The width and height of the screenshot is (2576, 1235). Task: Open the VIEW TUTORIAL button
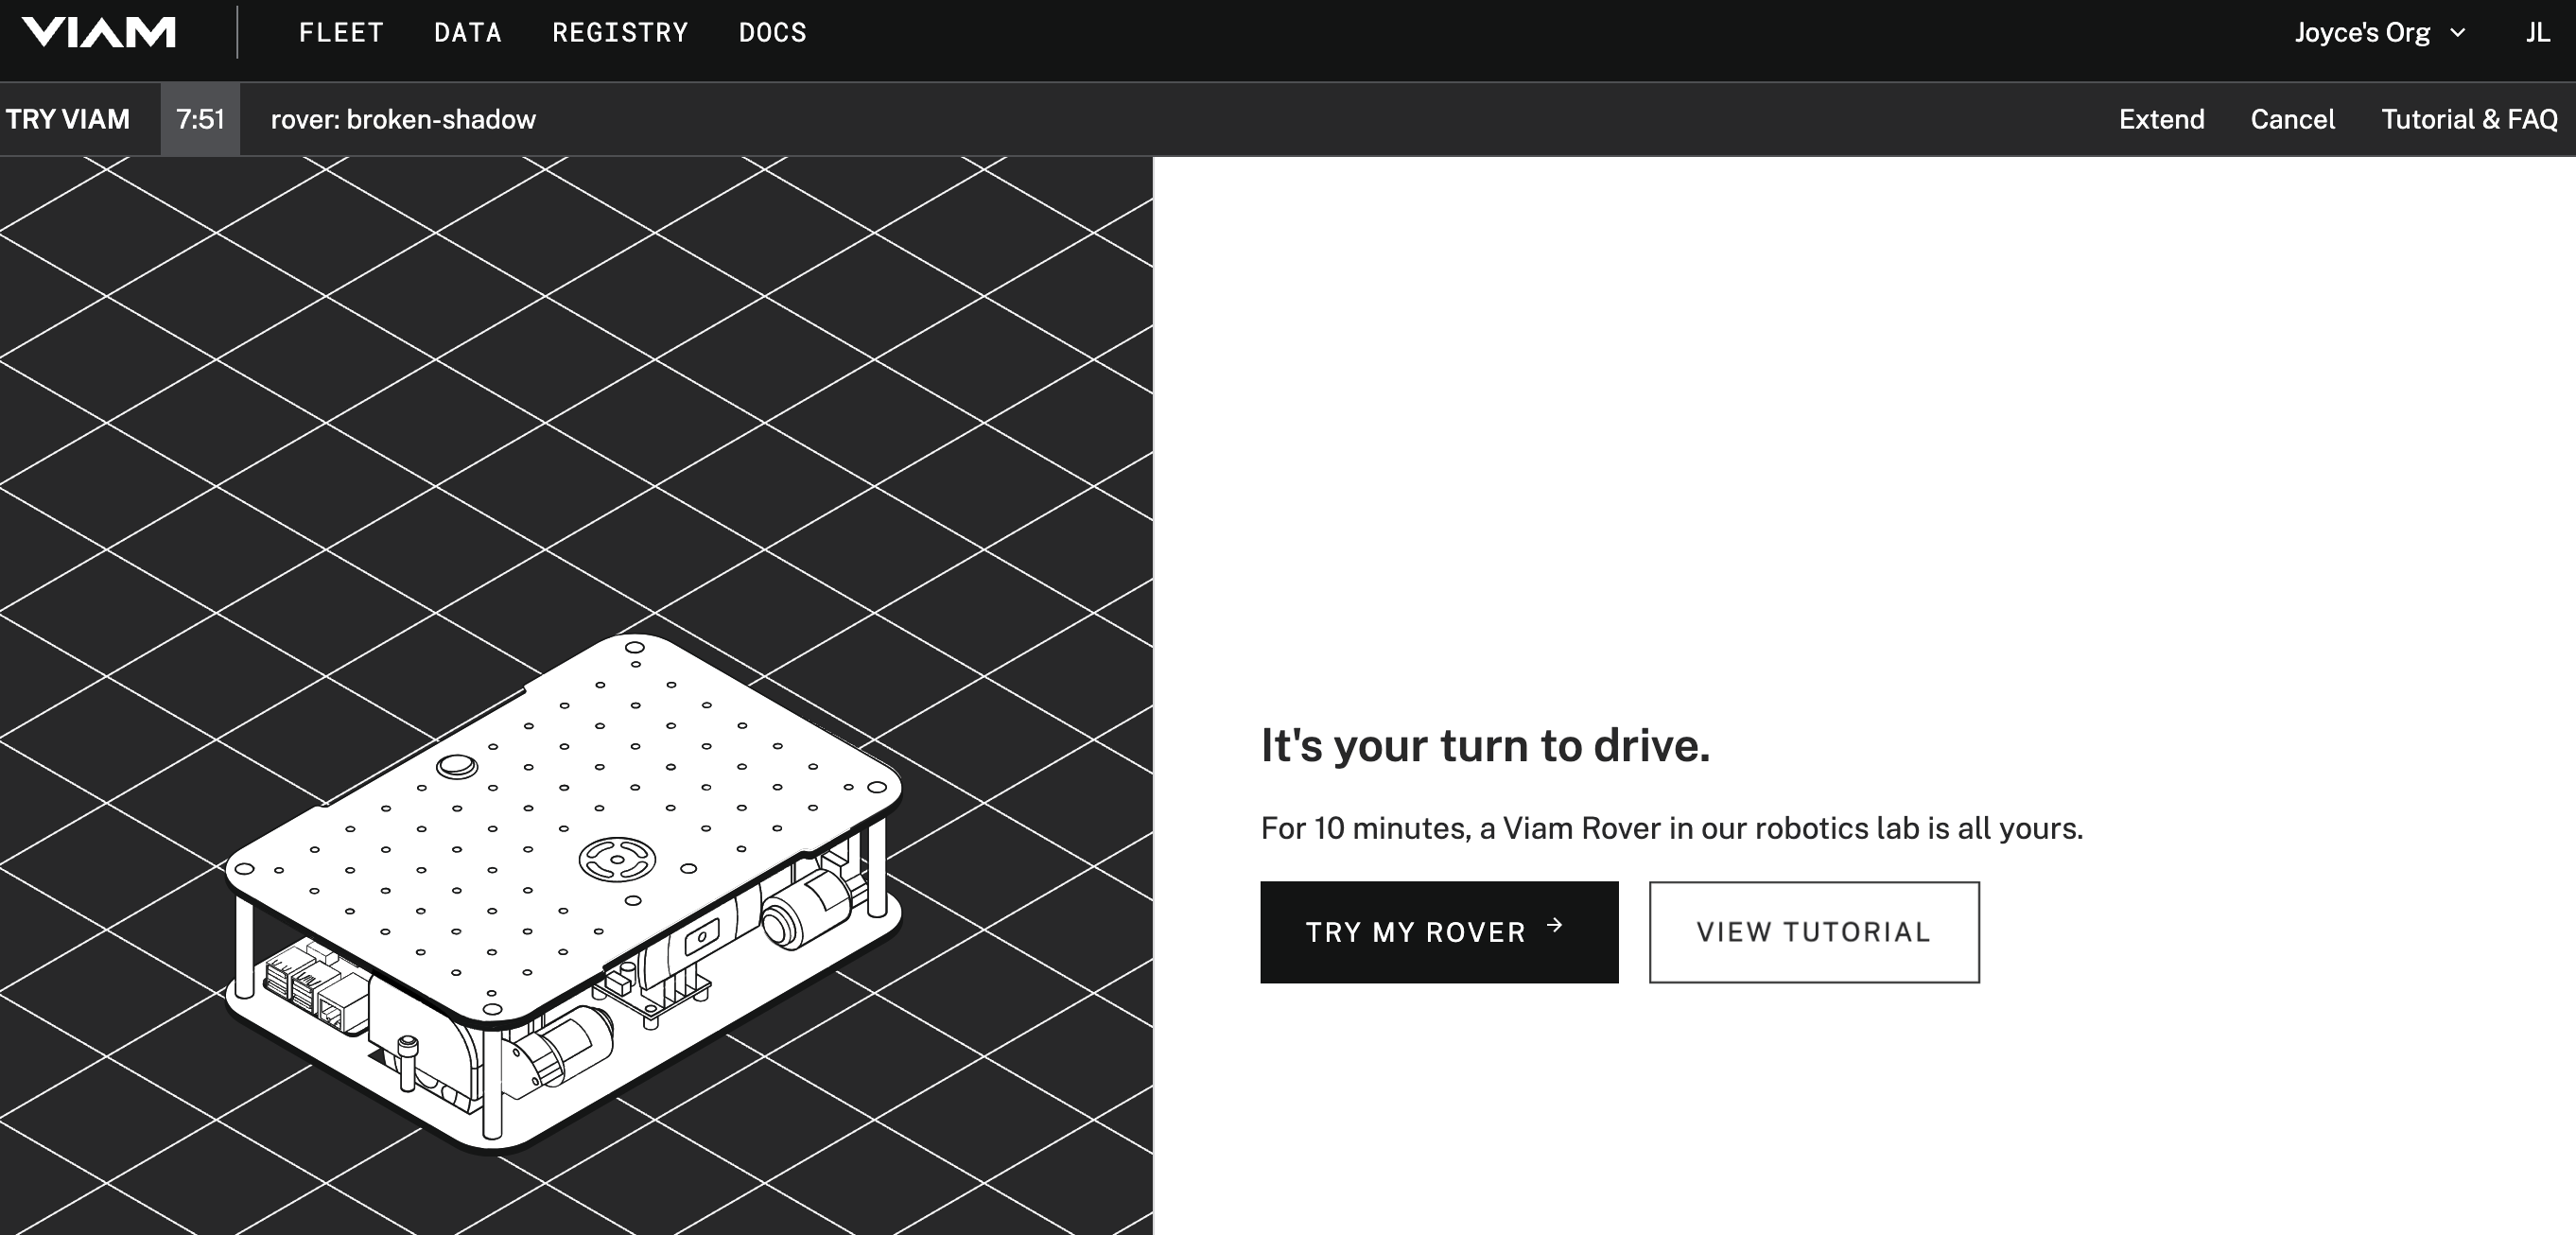coord(1814,932)
